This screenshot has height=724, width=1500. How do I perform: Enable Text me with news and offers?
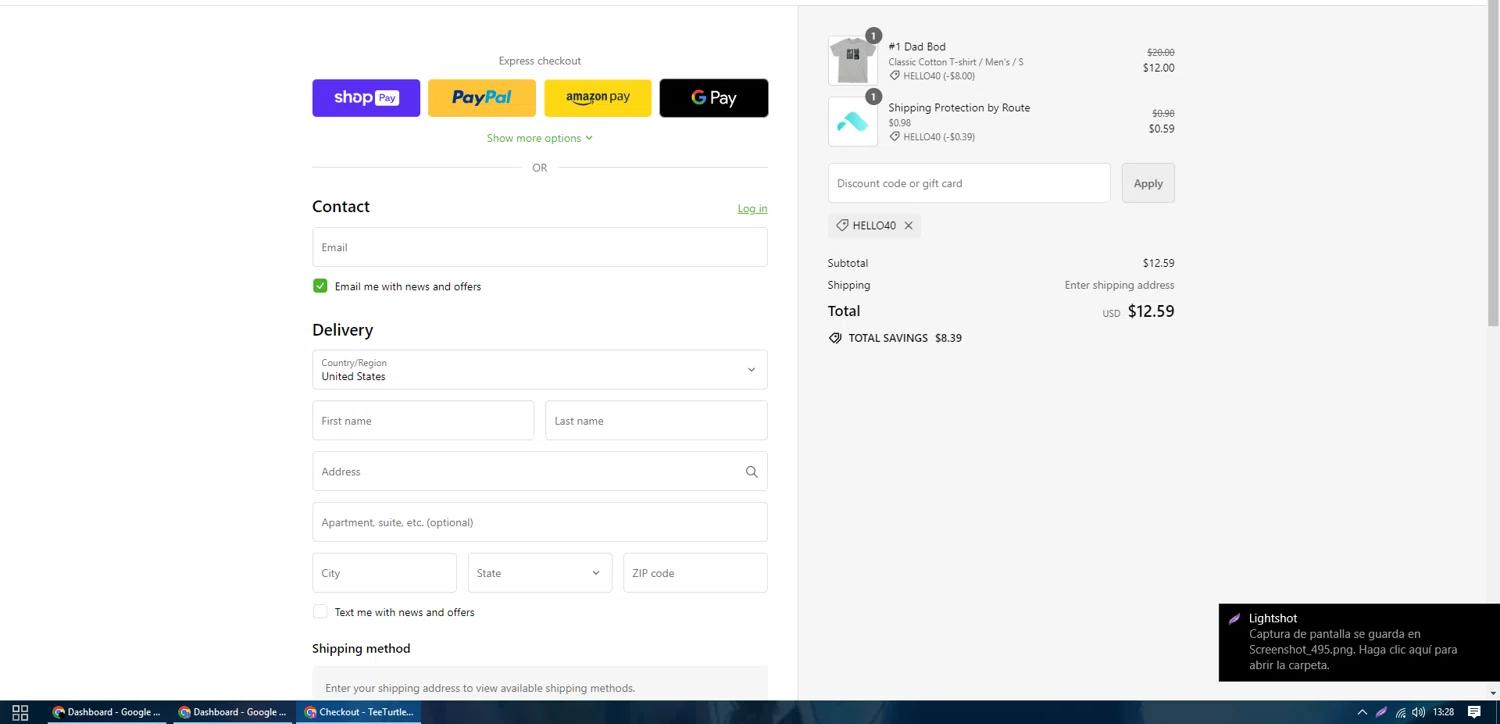click(x=320, y=612)
